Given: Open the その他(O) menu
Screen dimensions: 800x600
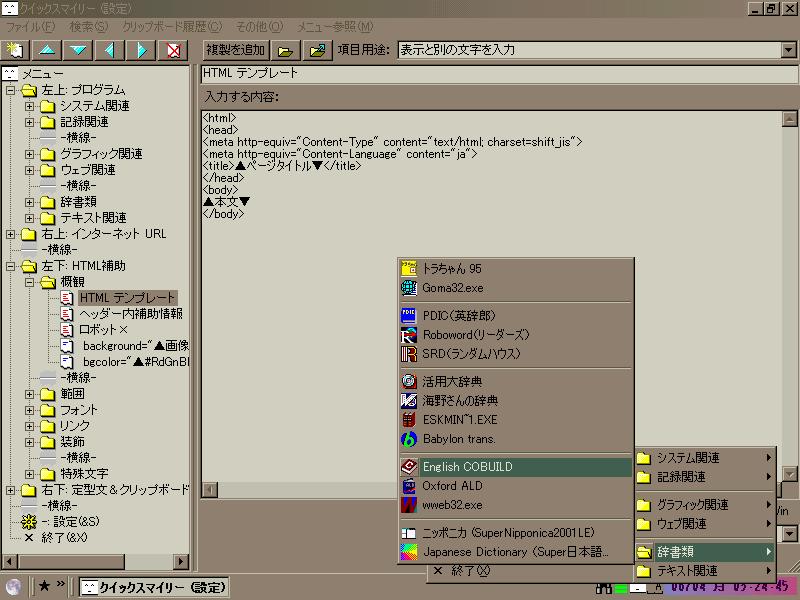Looking at the screenshot, I should [x=259, y=27].
